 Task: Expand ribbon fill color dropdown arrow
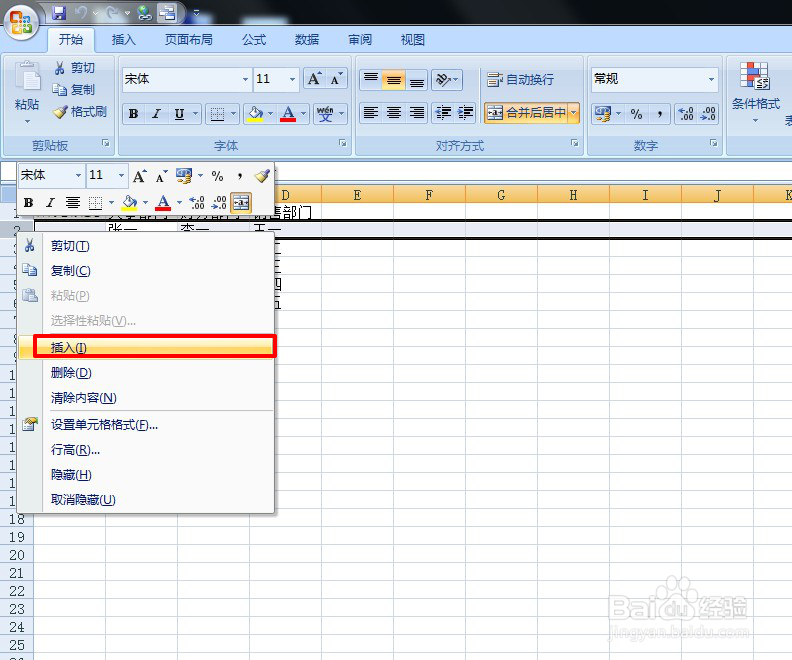pos(270,114)
